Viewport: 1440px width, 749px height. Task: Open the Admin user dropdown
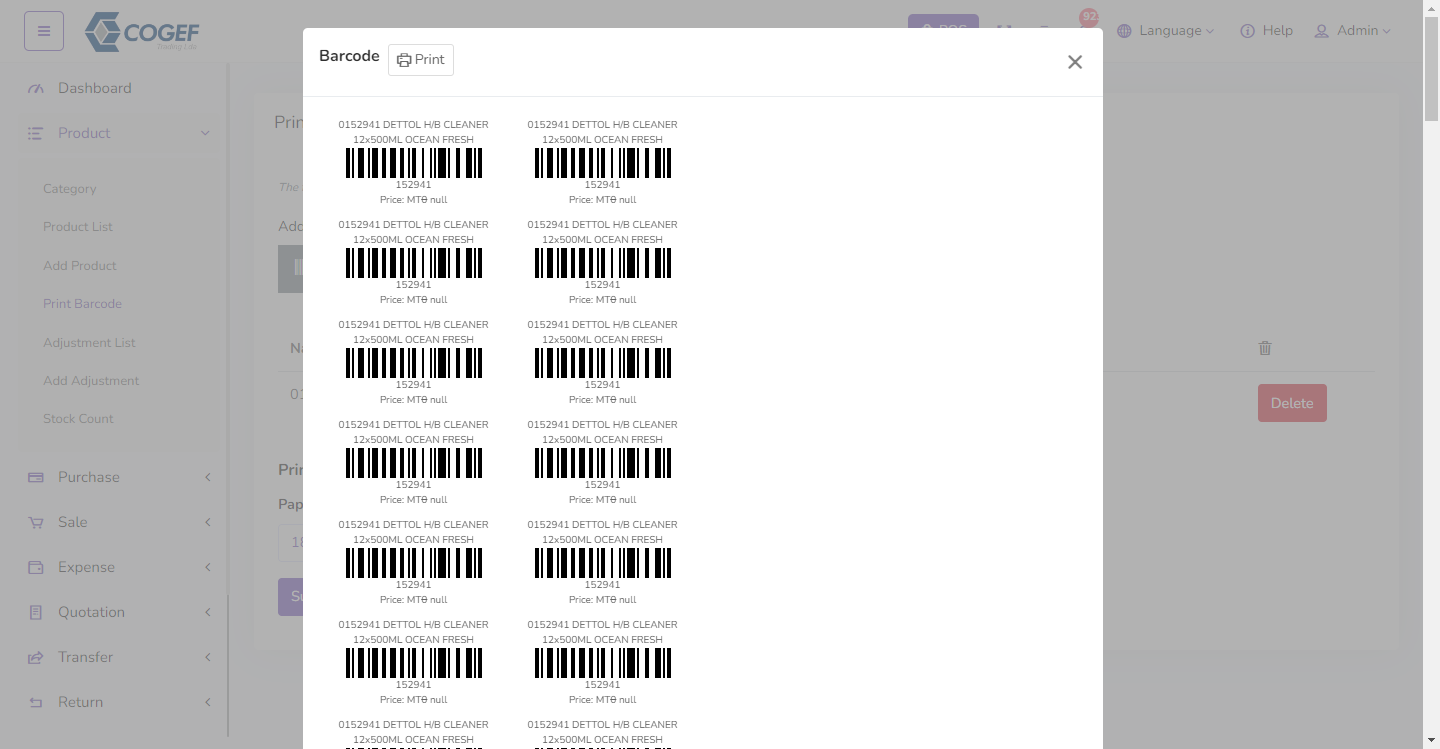pyautogui.click(x=1352, y=31)
